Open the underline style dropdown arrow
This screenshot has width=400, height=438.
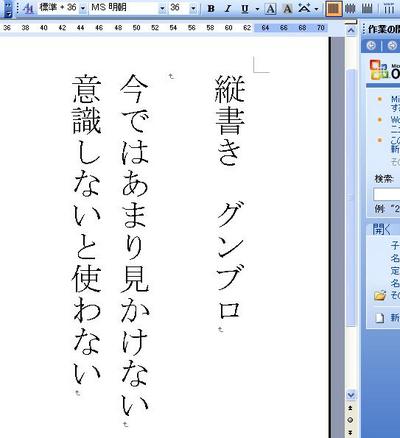coord(257,9)
